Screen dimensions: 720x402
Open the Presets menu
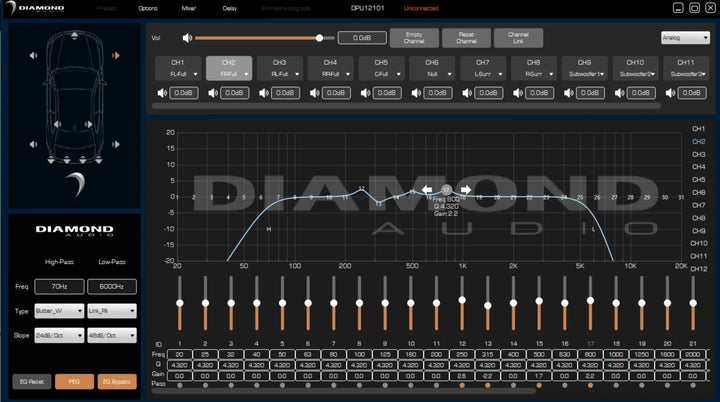(107, 8)
